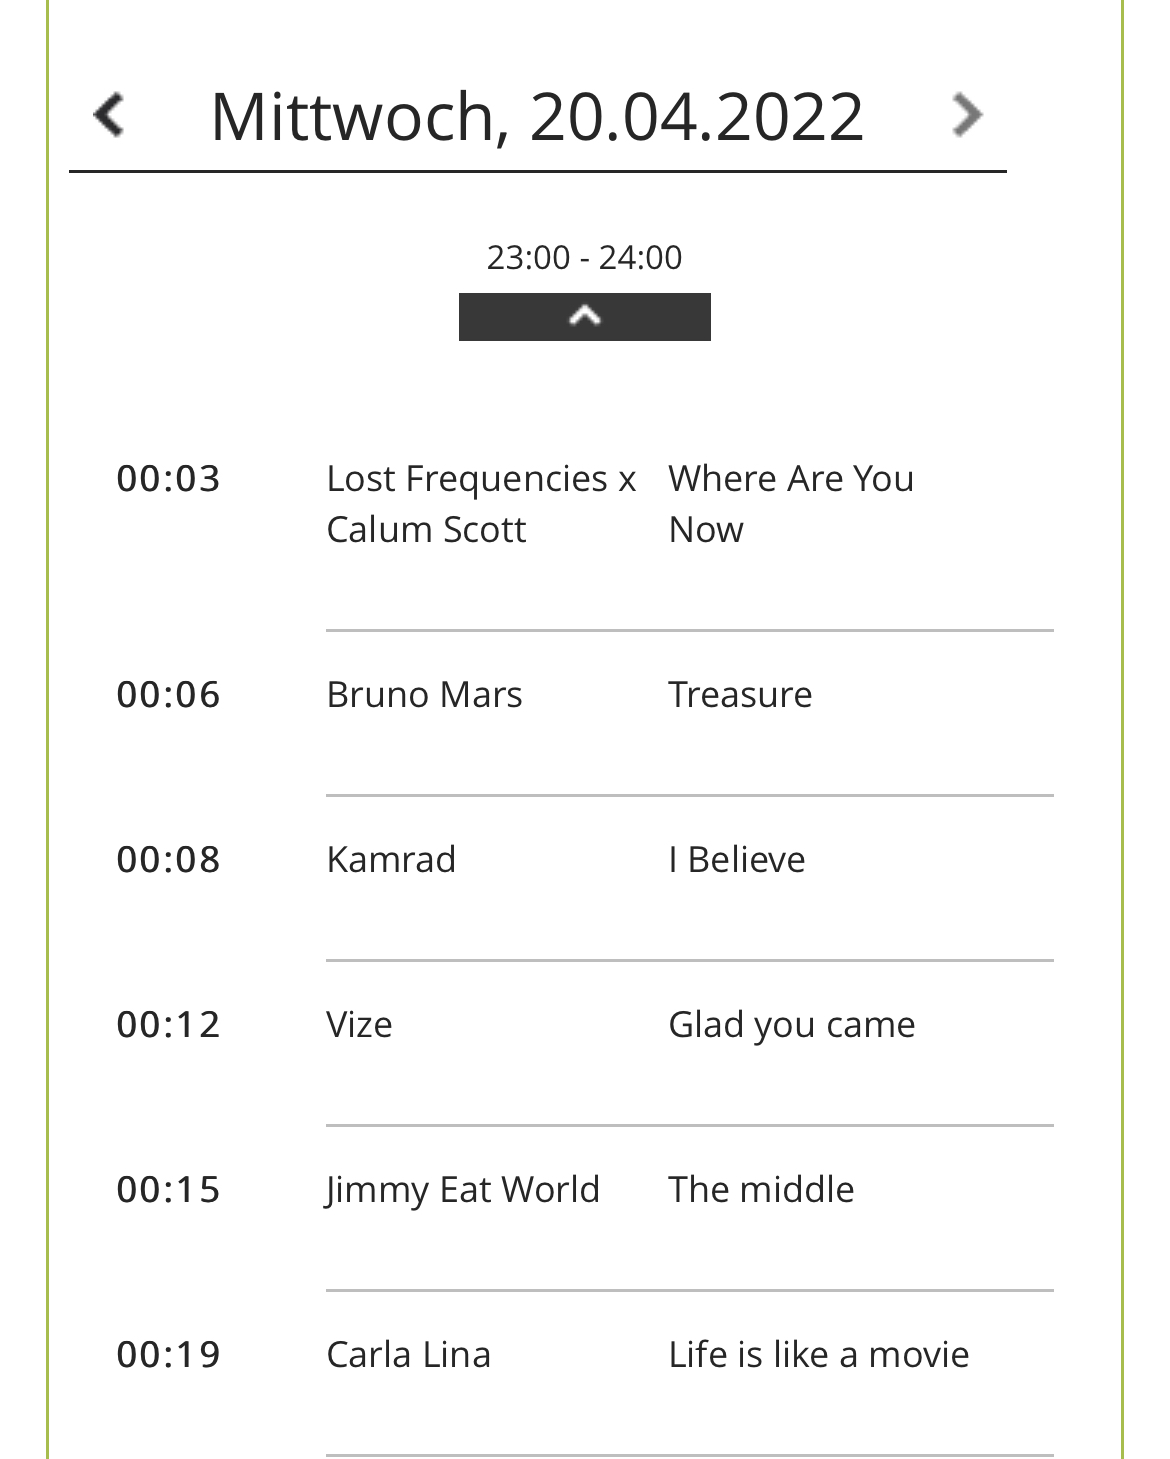Open the song Treasure
The image size is (1170, 1459).
coord(740,695)
